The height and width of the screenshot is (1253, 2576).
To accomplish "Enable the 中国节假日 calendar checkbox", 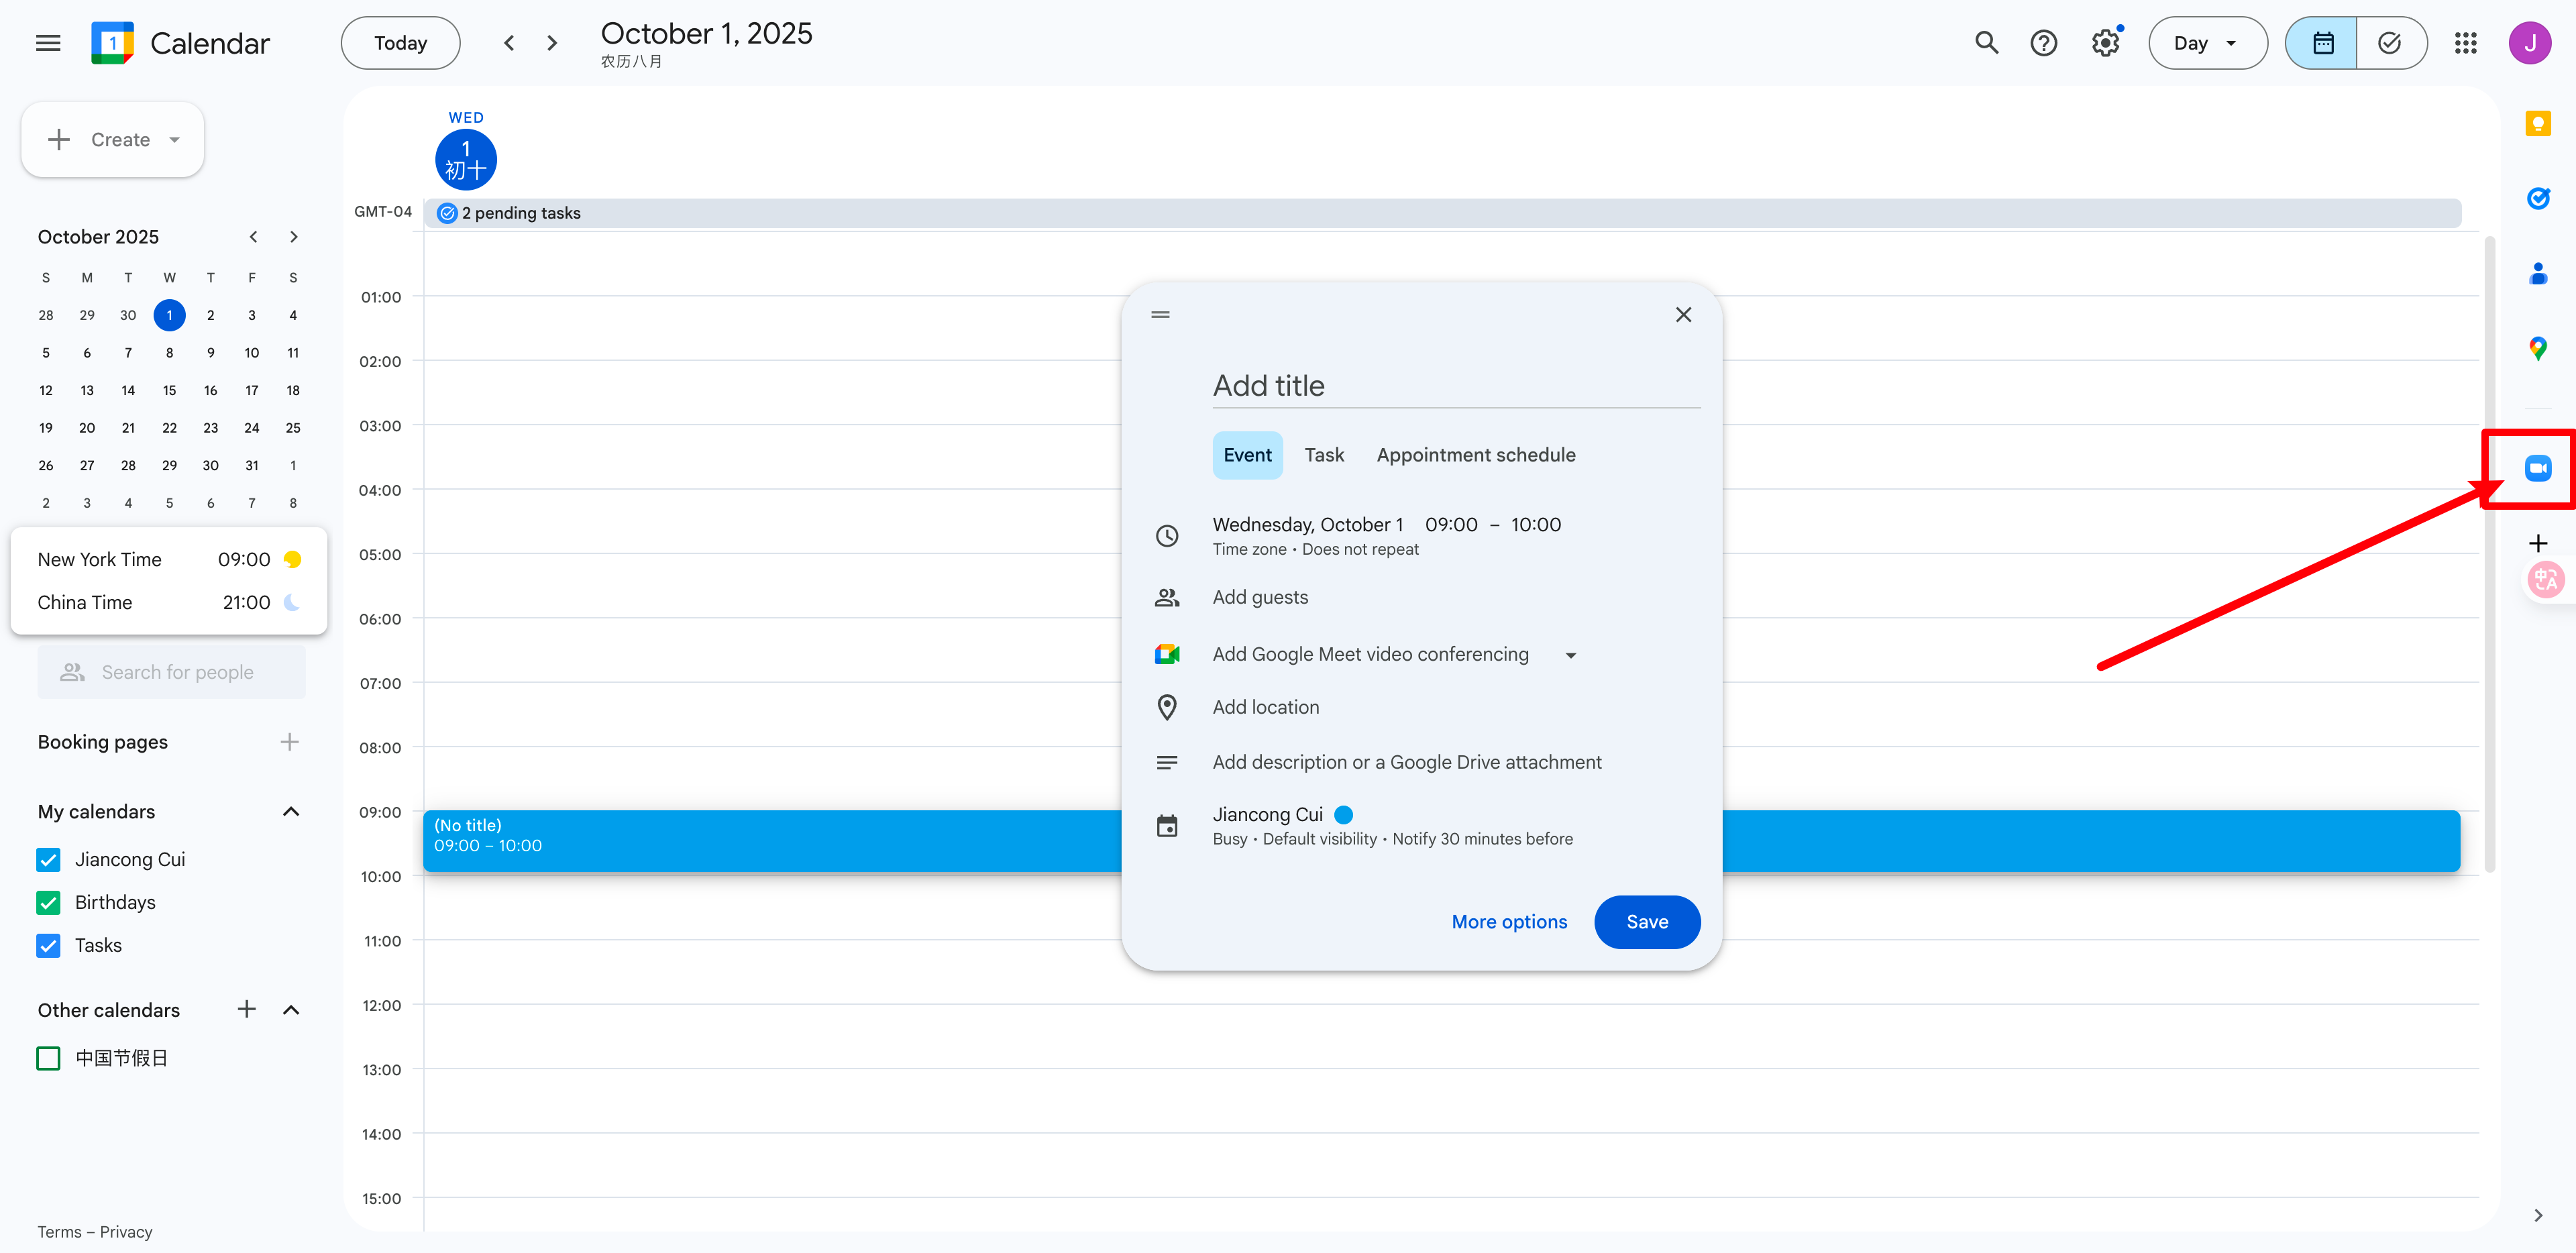I will click(48, 1058).
